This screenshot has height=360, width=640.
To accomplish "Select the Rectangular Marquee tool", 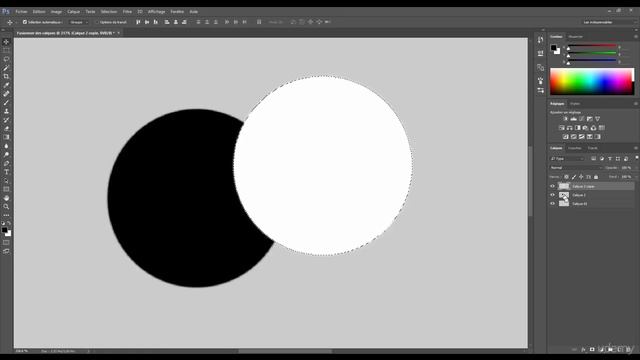I will click(x=6, y=51).
